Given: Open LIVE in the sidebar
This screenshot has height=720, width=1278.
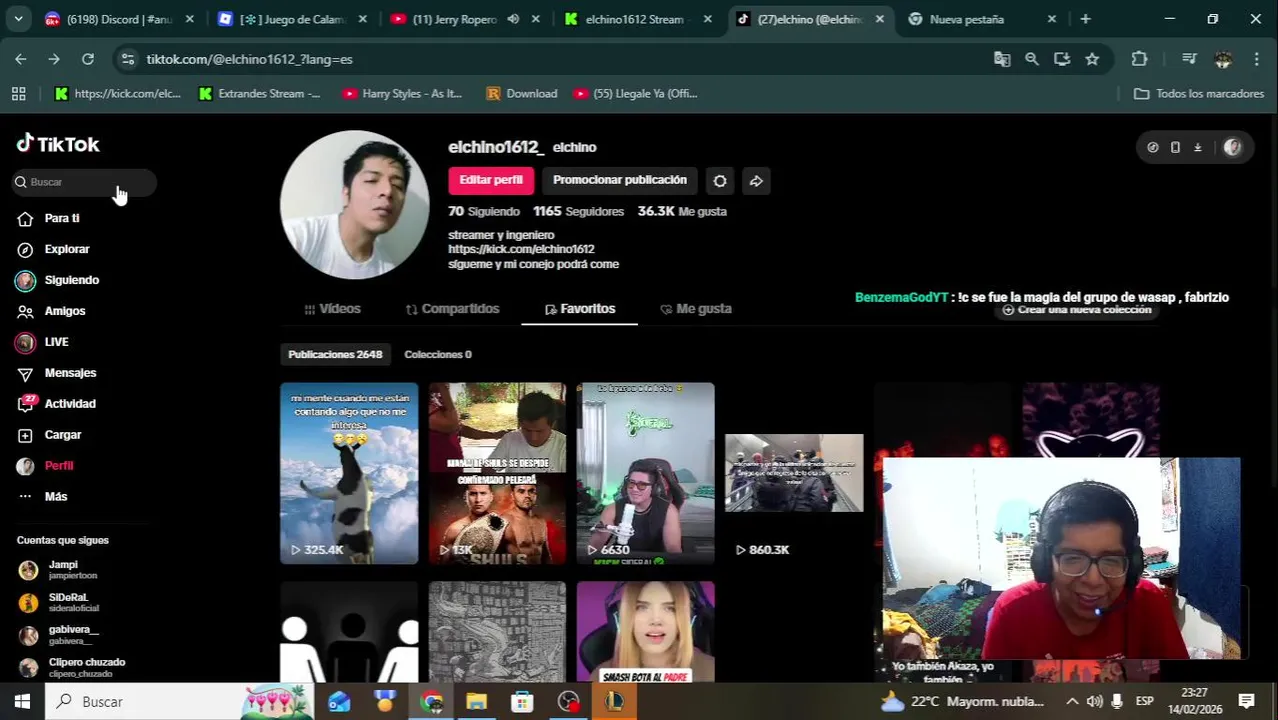Looking at the screenshot, I should pos(56,342).
